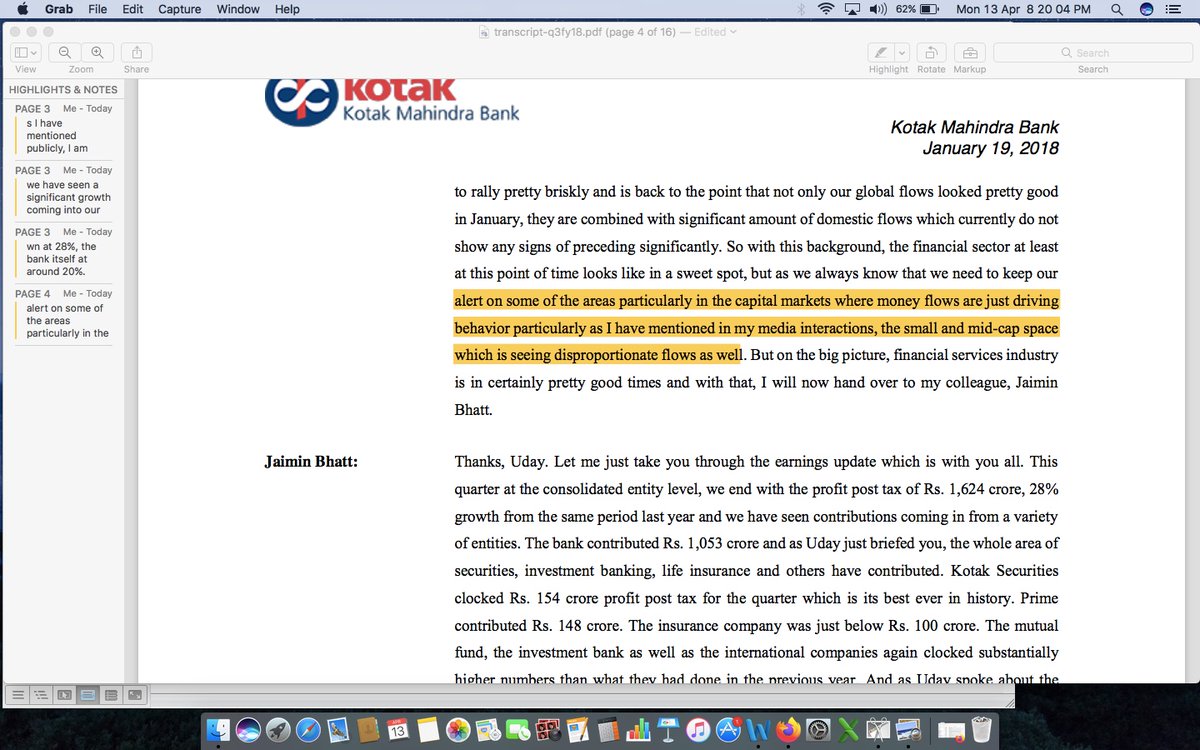Image resolution: width=1200 pixels, height=750 pixels.
Task: Open the Help menu
Action: pos(287,9)
